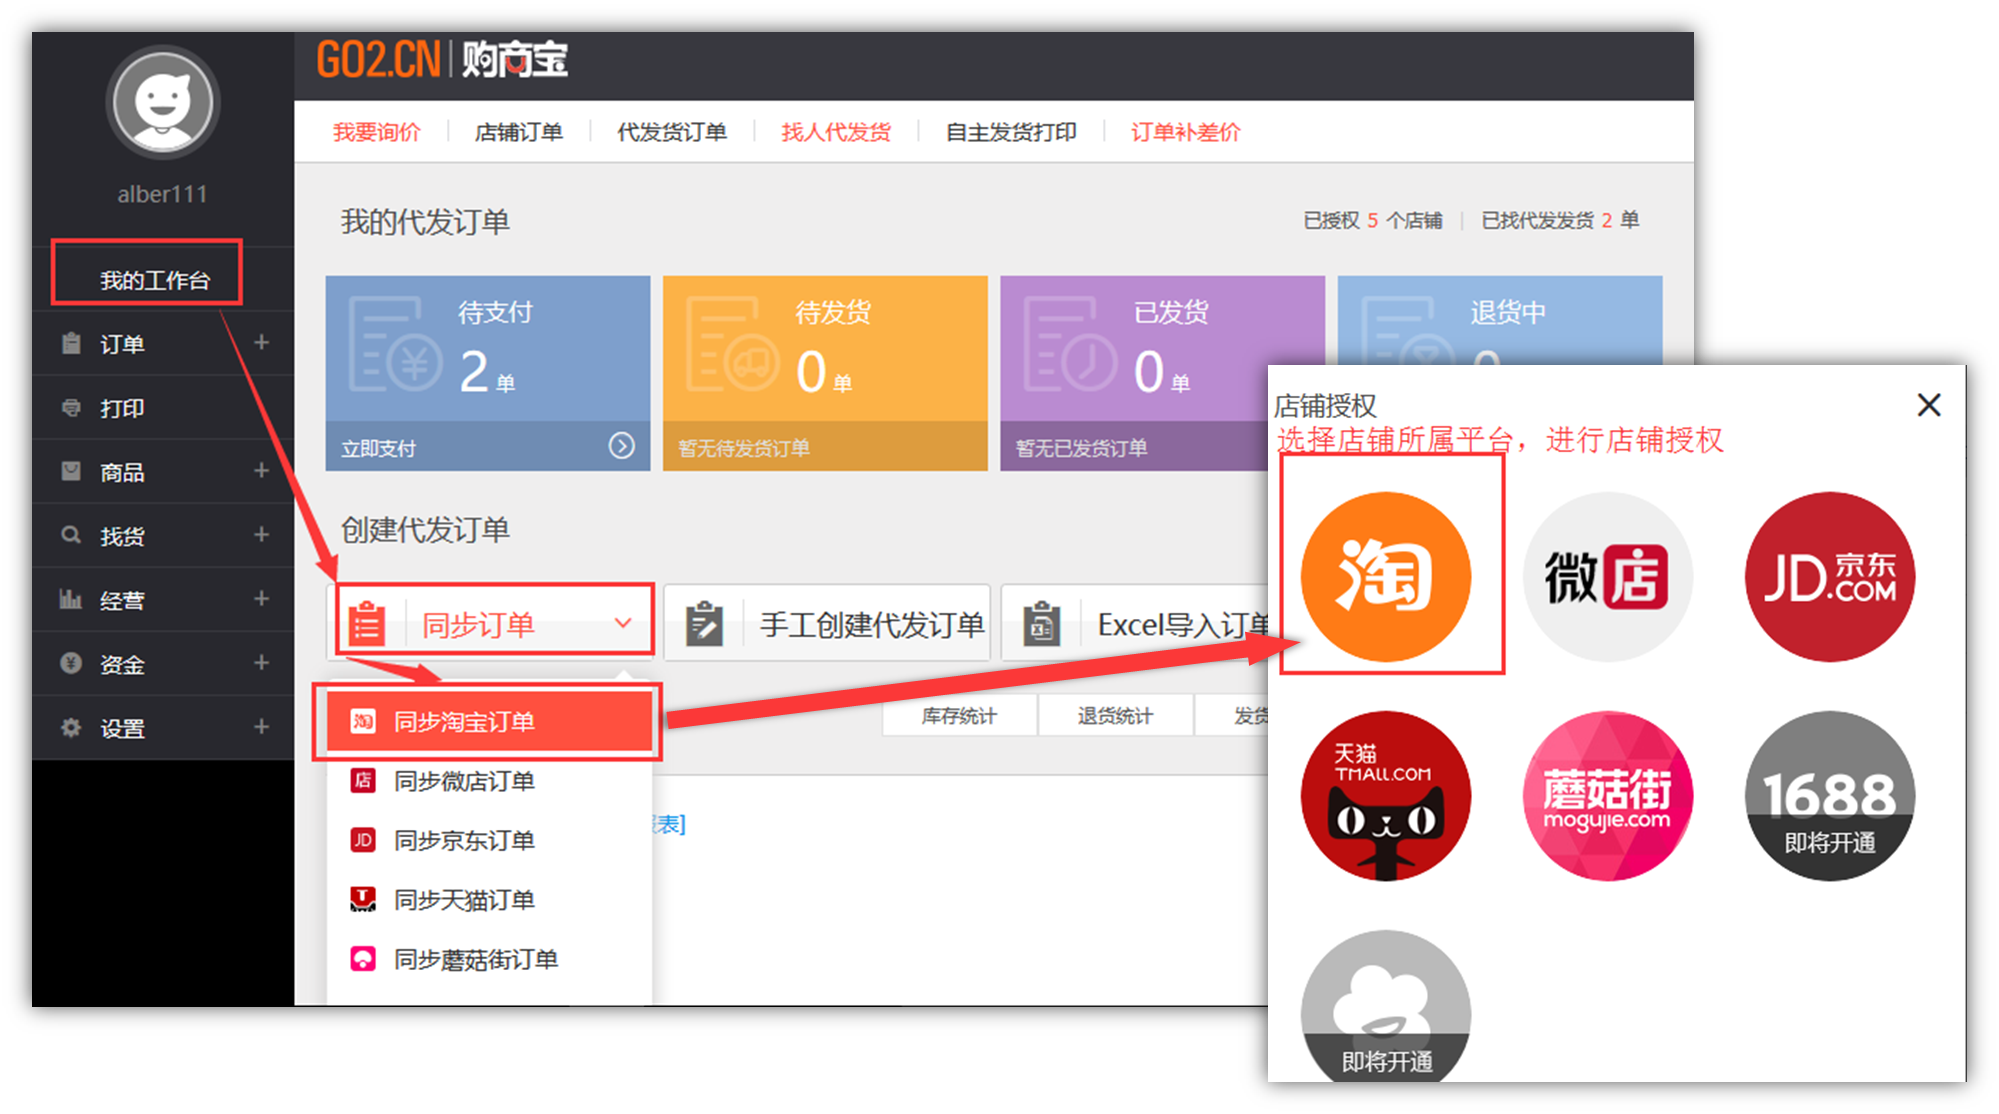This screenshot has width=1999, height=1114.
Task: Click the 店 icon beside 同步微店订单
Action: point(363,781)
